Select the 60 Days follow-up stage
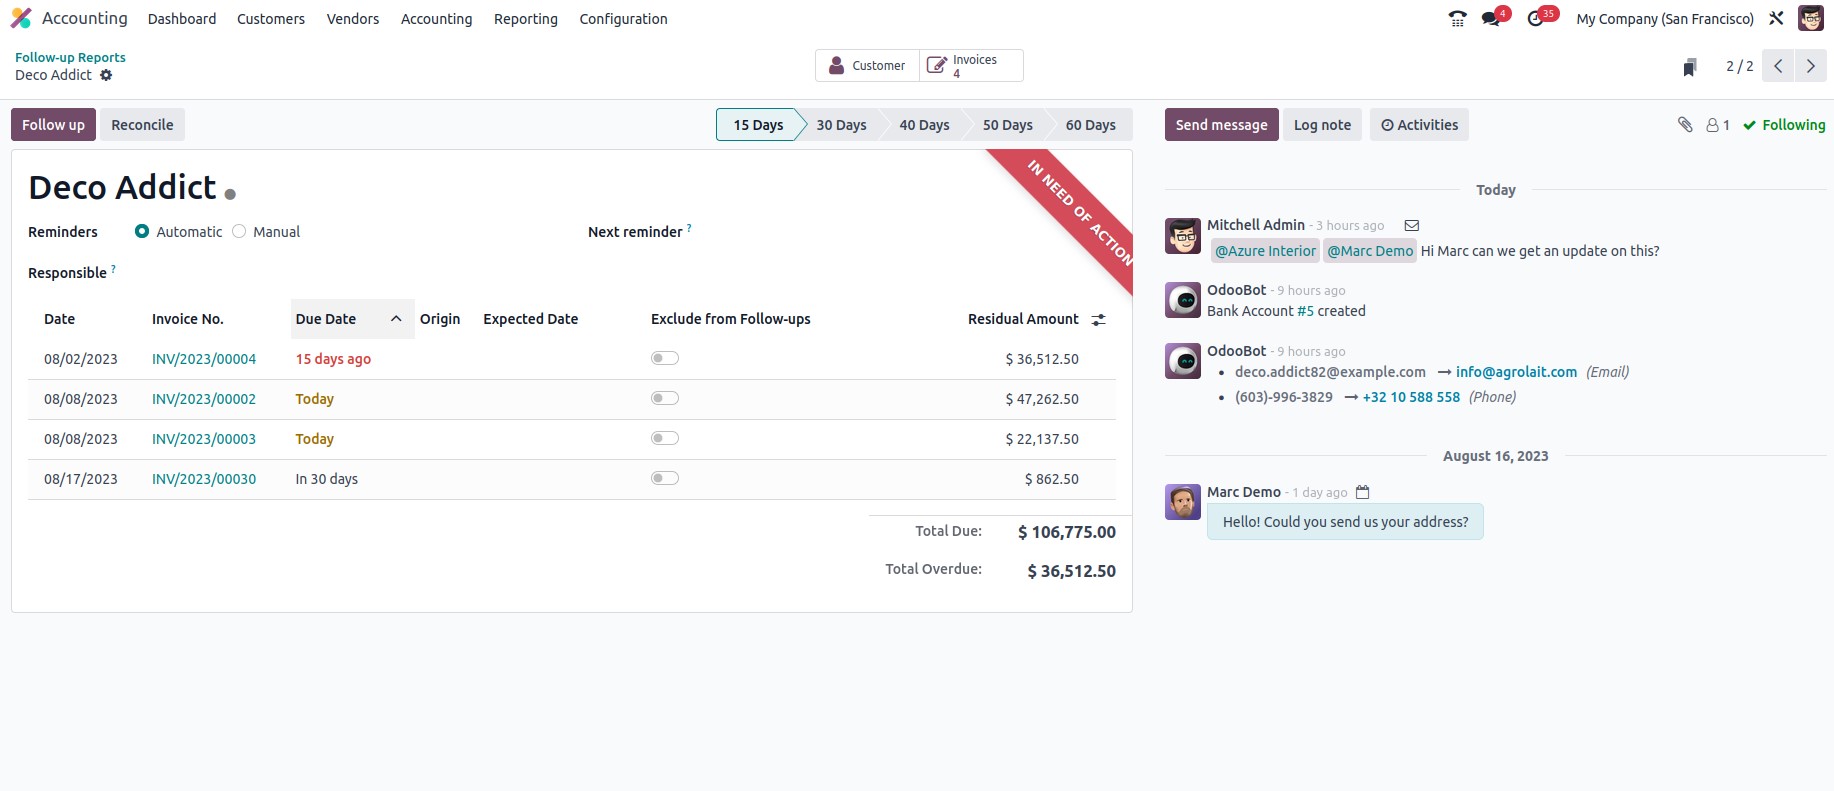 [1090, 125]
